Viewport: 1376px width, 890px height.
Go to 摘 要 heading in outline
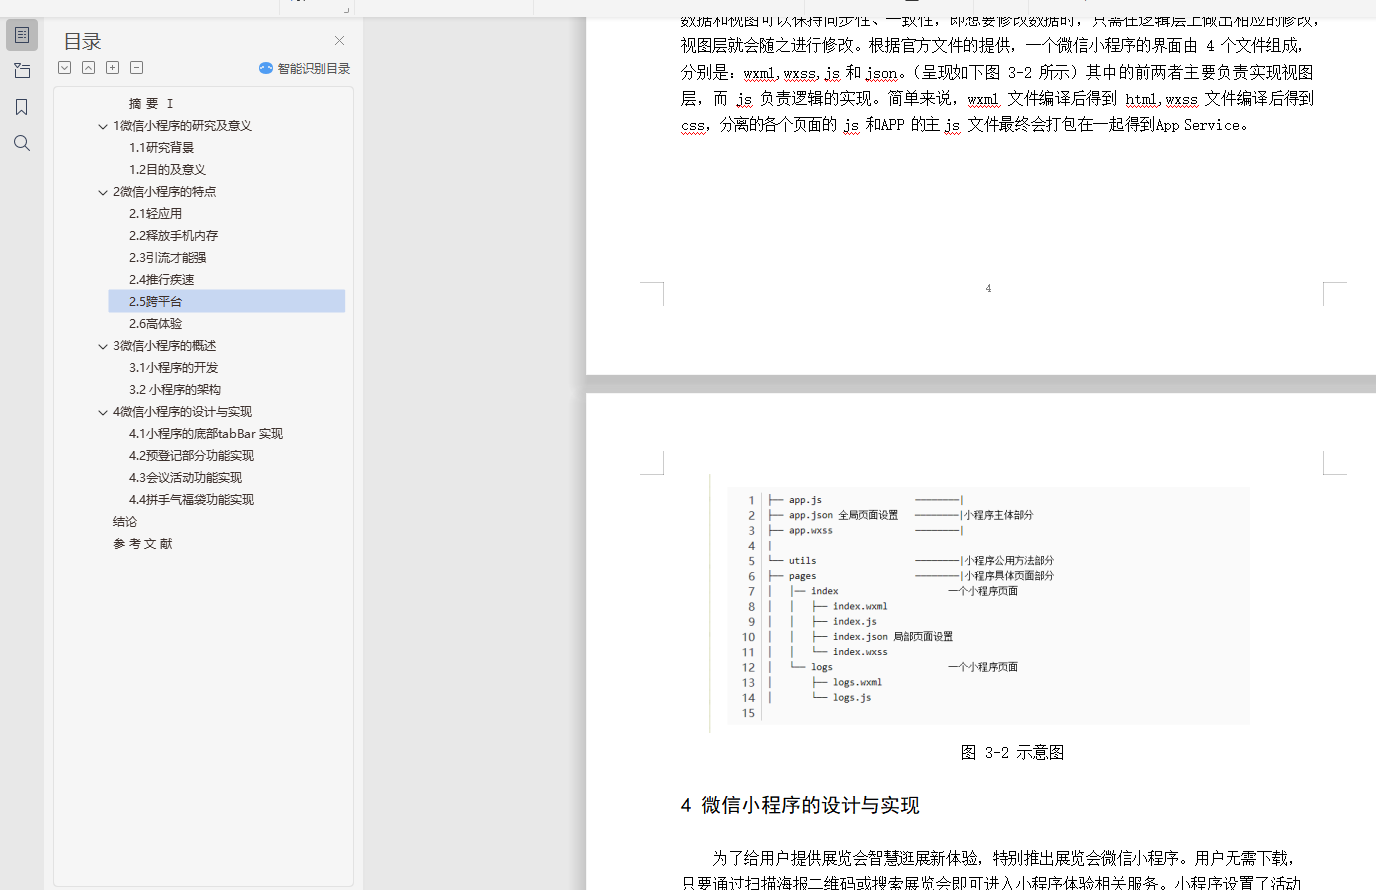[151, 103]
